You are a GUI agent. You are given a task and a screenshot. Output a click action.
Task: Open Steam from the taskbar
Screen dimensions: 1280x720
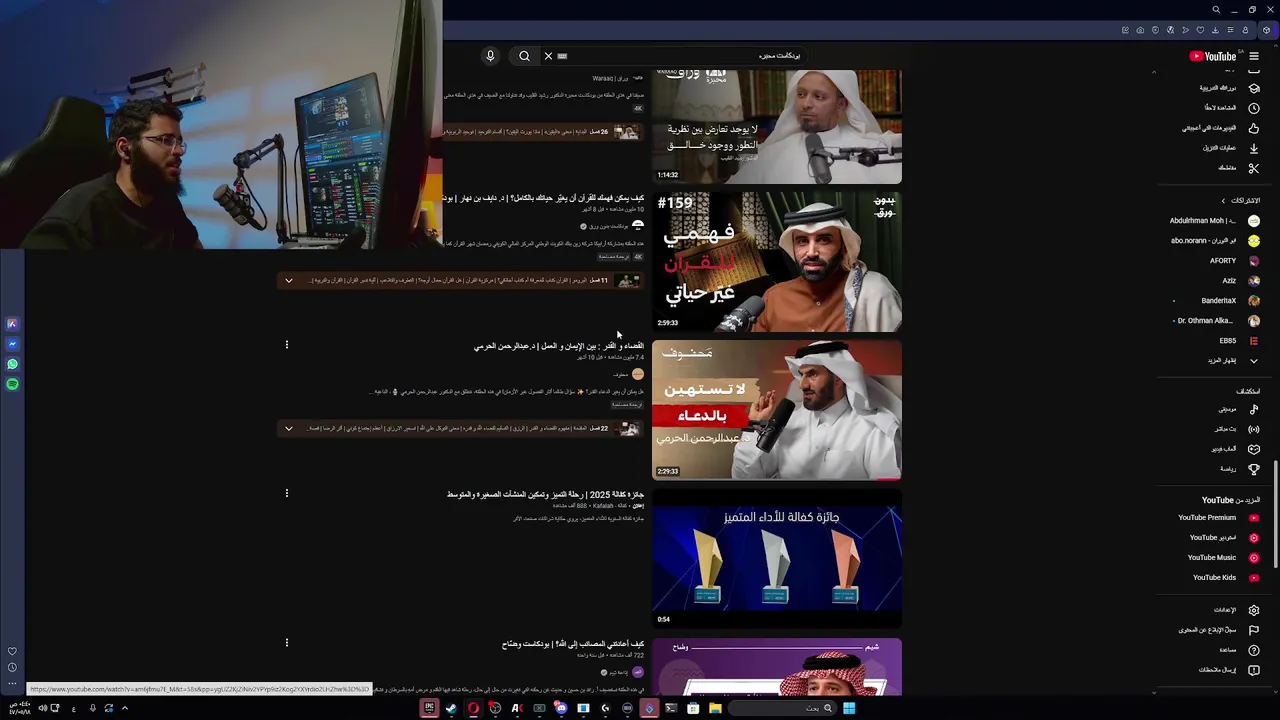click(451, 708)
